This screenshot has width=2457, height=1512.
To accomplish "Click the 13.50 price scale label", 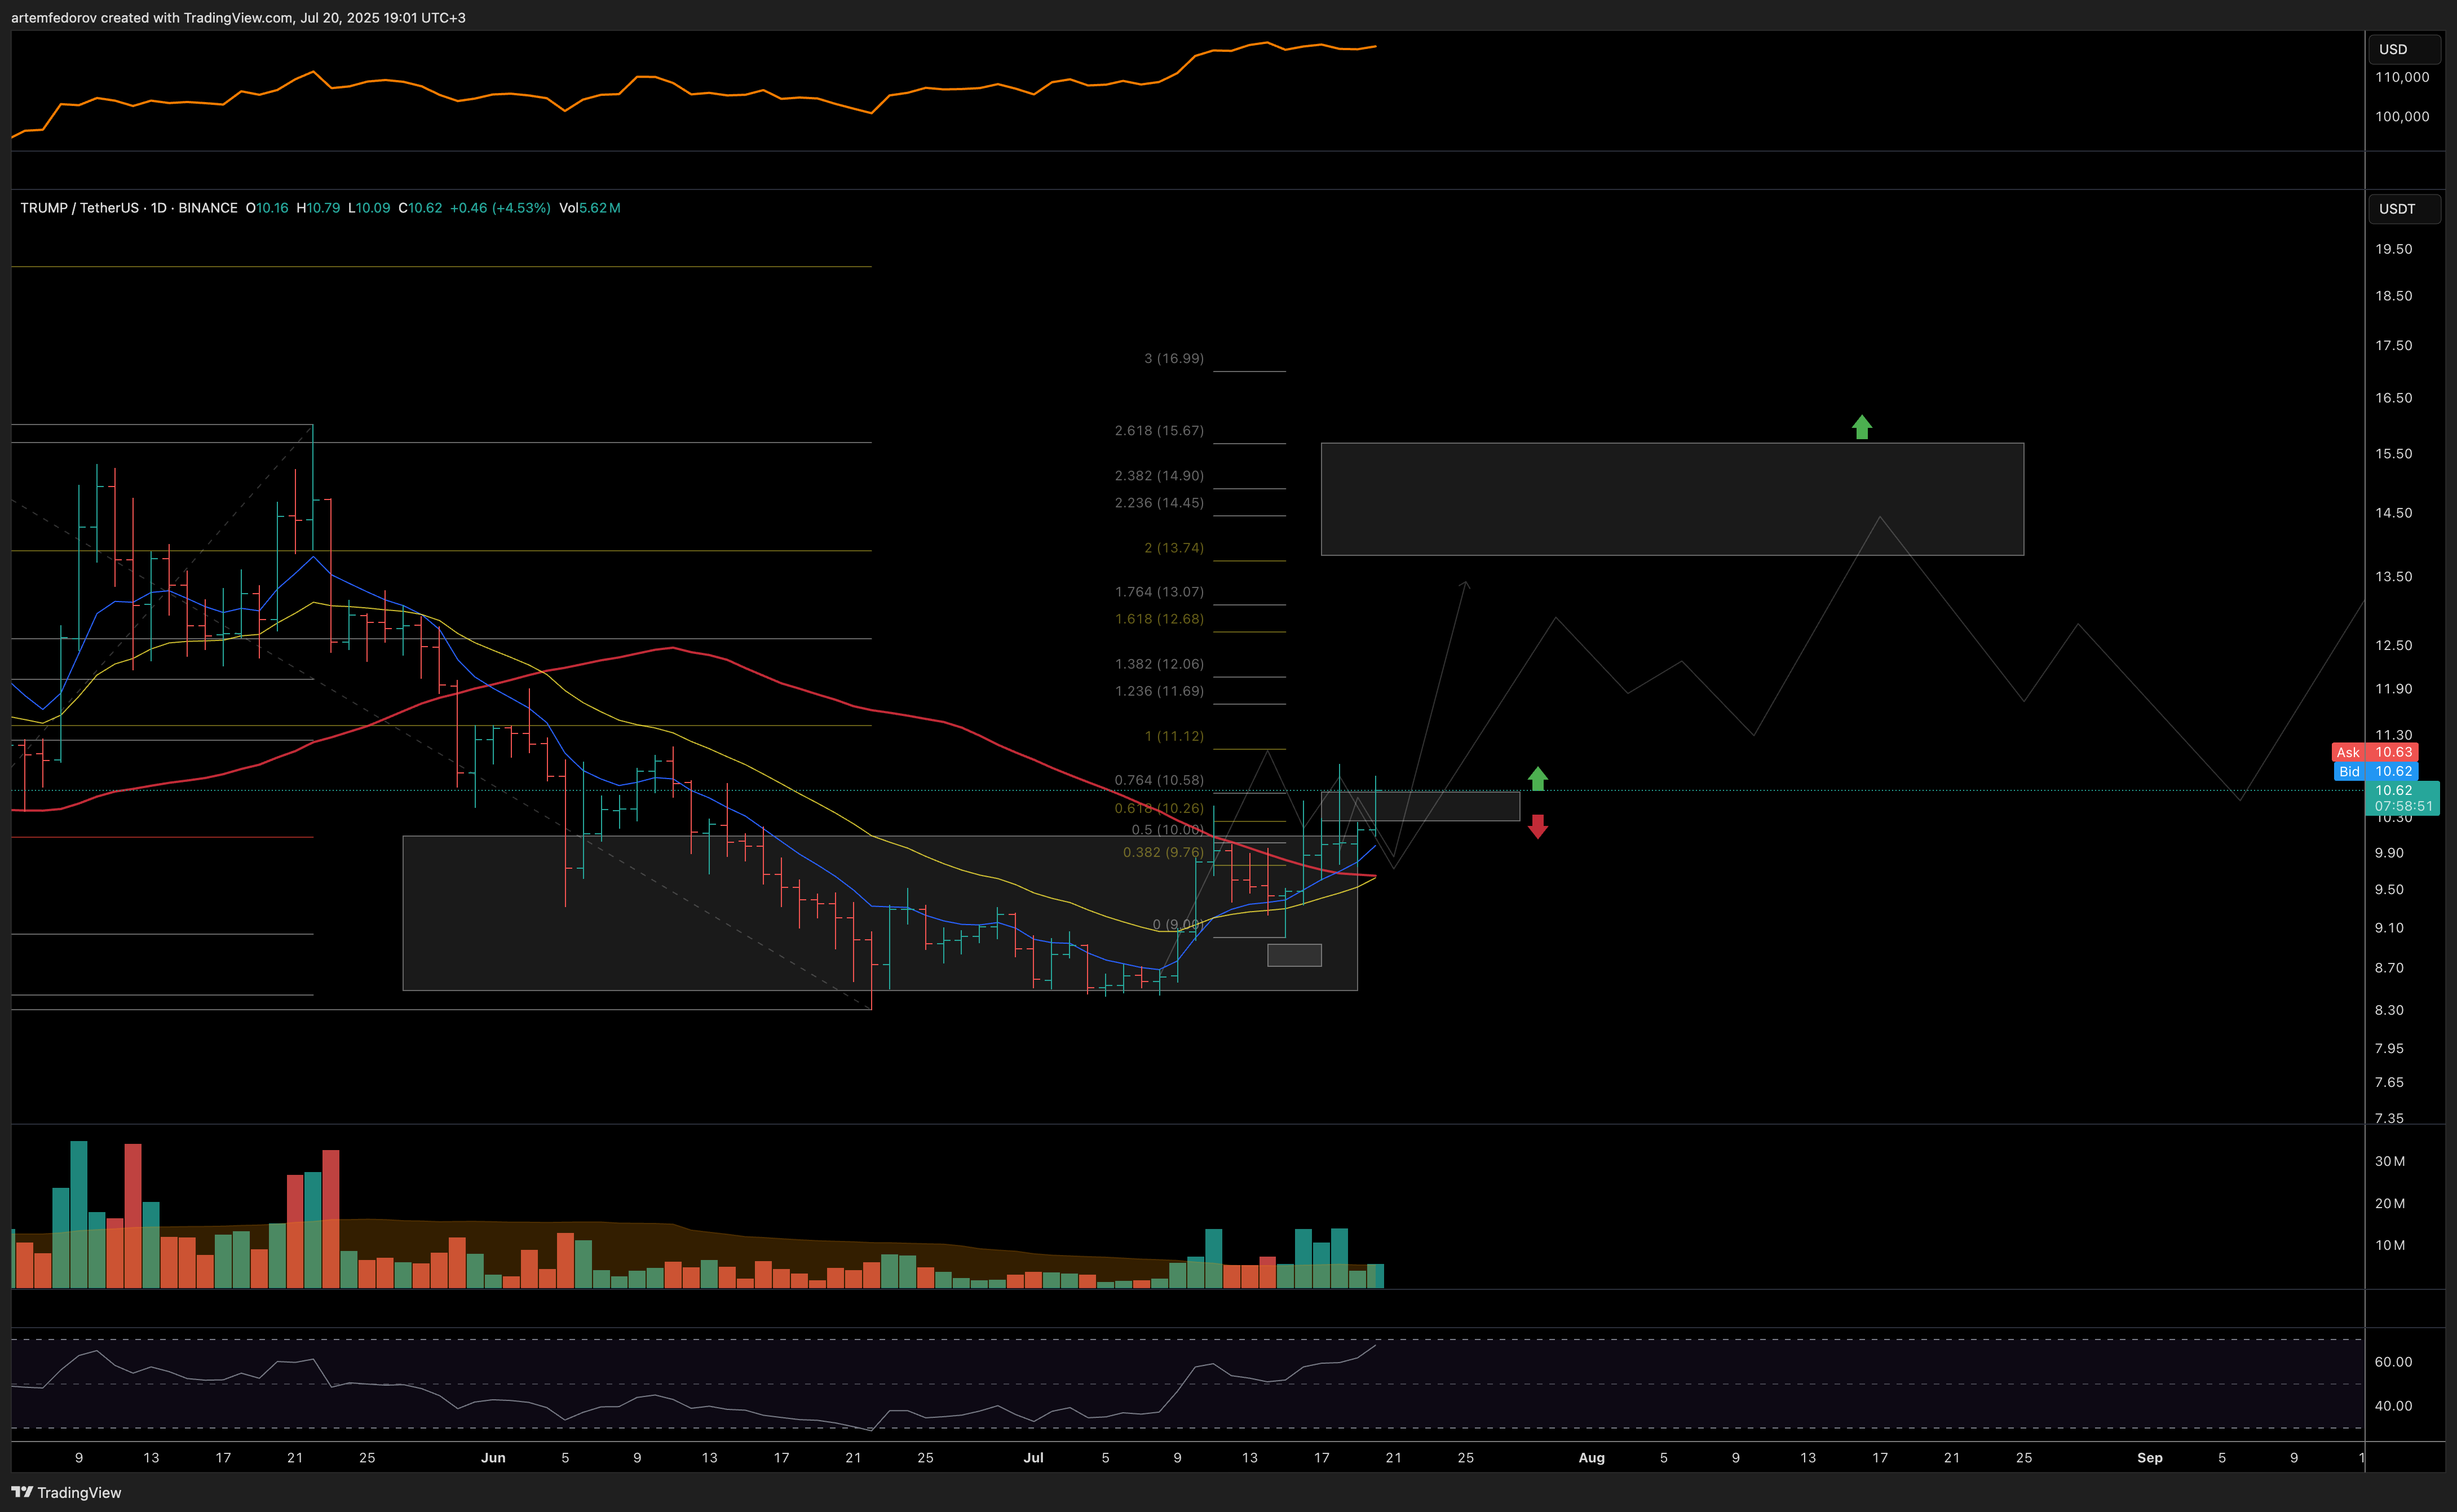I will coord(2393,576).
